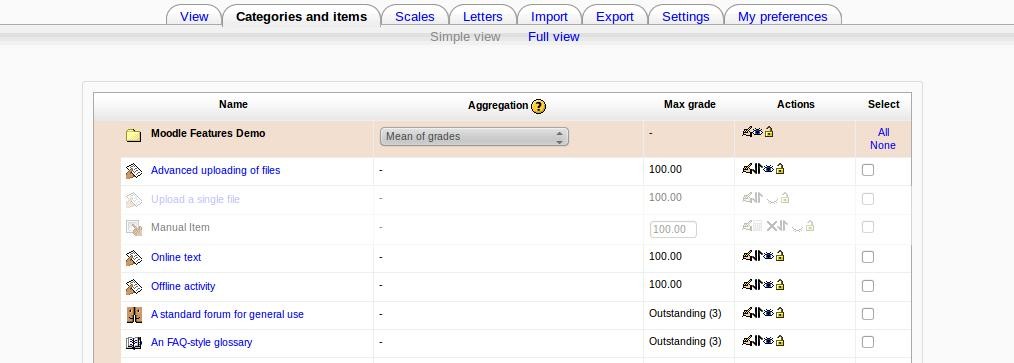Image resolution: width=1014 pixels, height=363 pixels.
Task: Open A standard forum for general use
Action: [227, 314]
